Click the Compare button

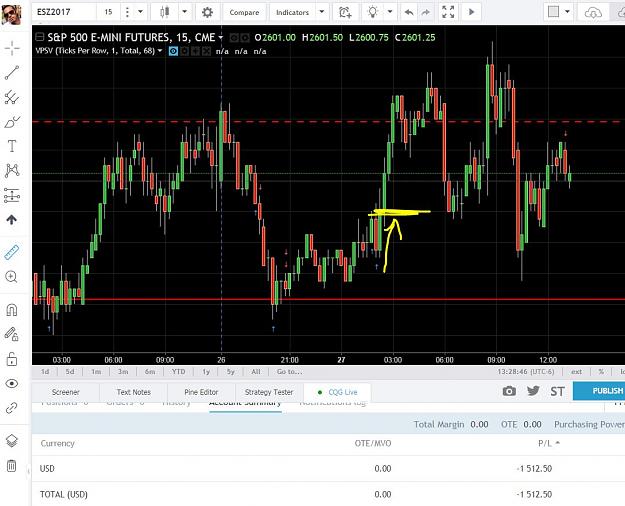tap(244, 12)
